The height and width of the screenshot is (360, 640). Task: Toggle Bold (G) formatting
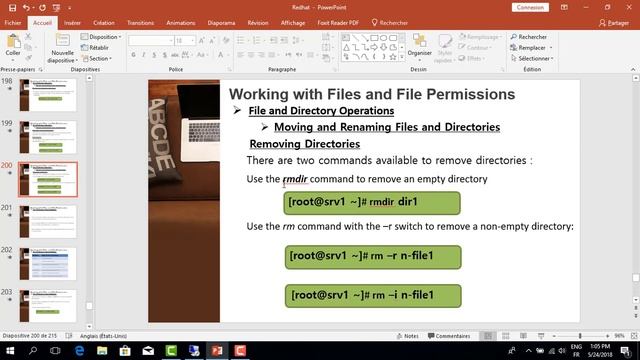(133, 55)
